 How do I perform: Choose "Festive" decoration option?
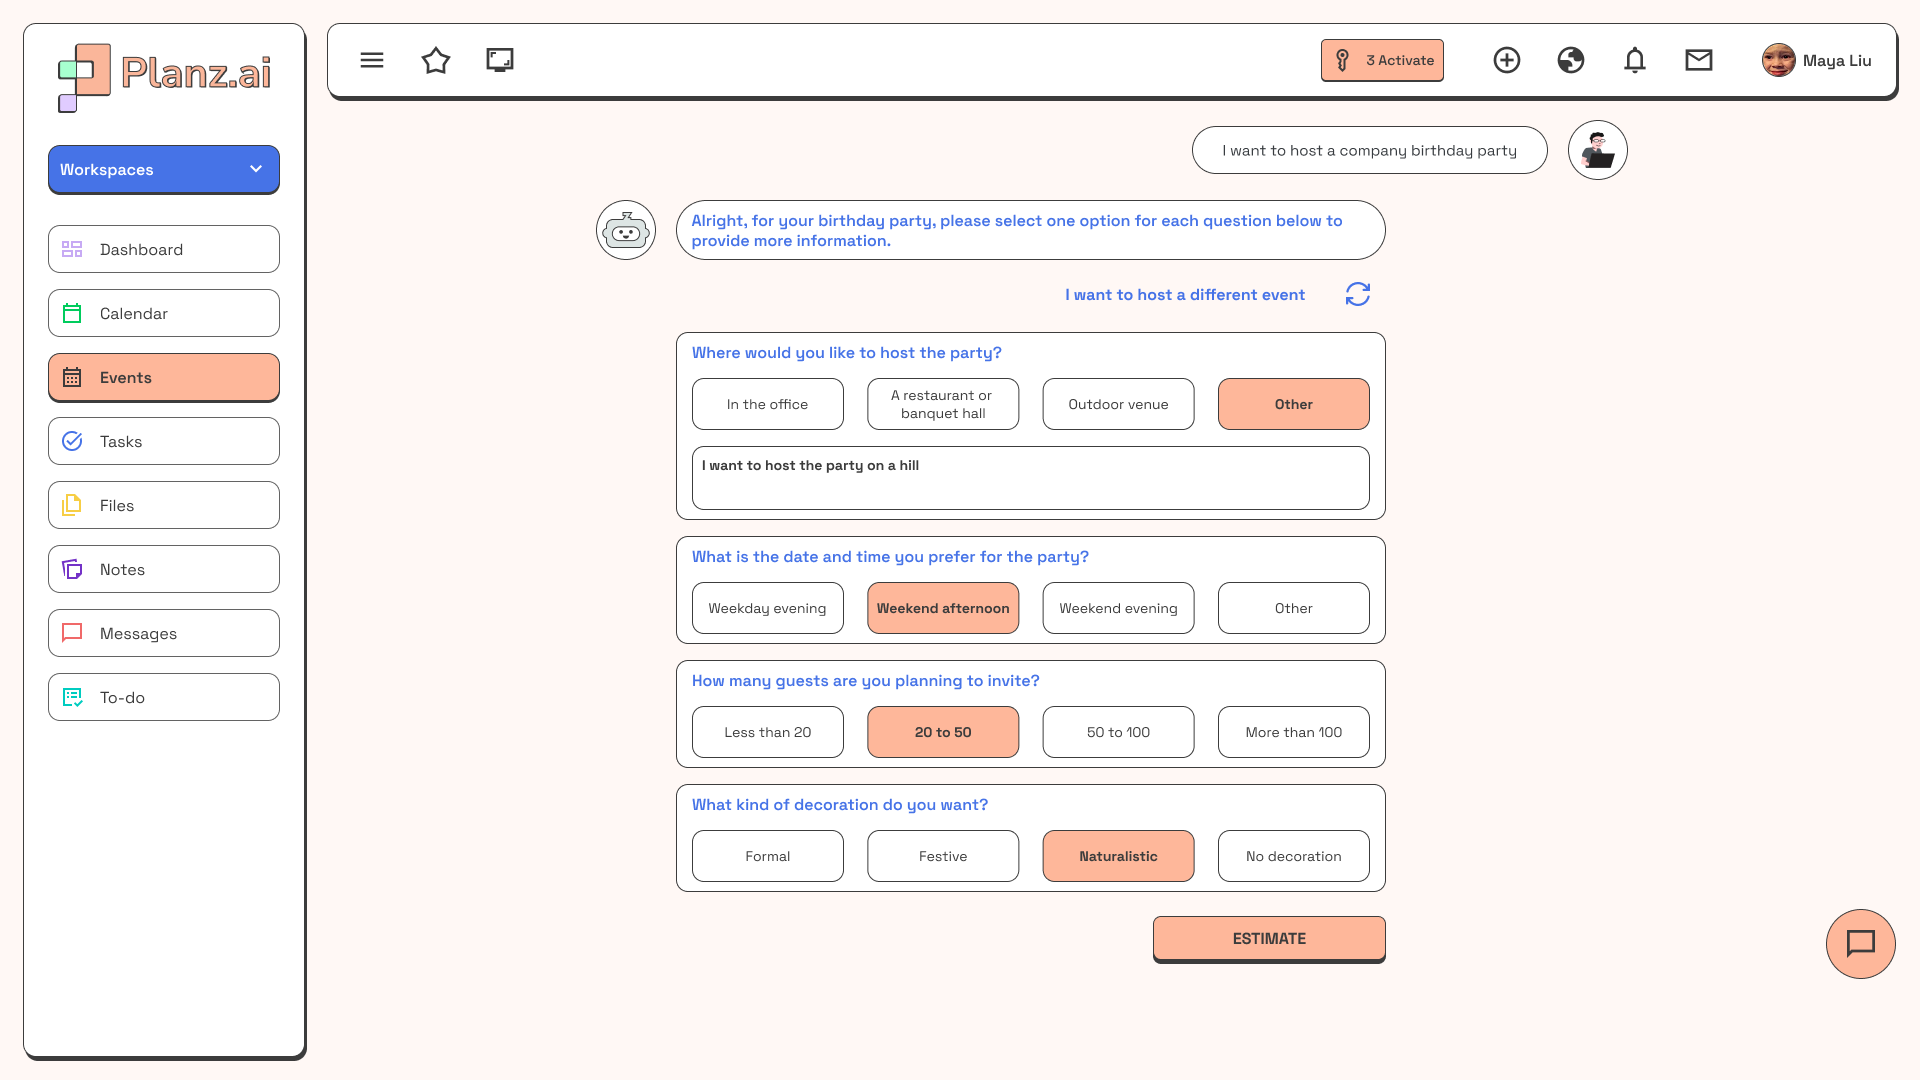tap(943, 856)
